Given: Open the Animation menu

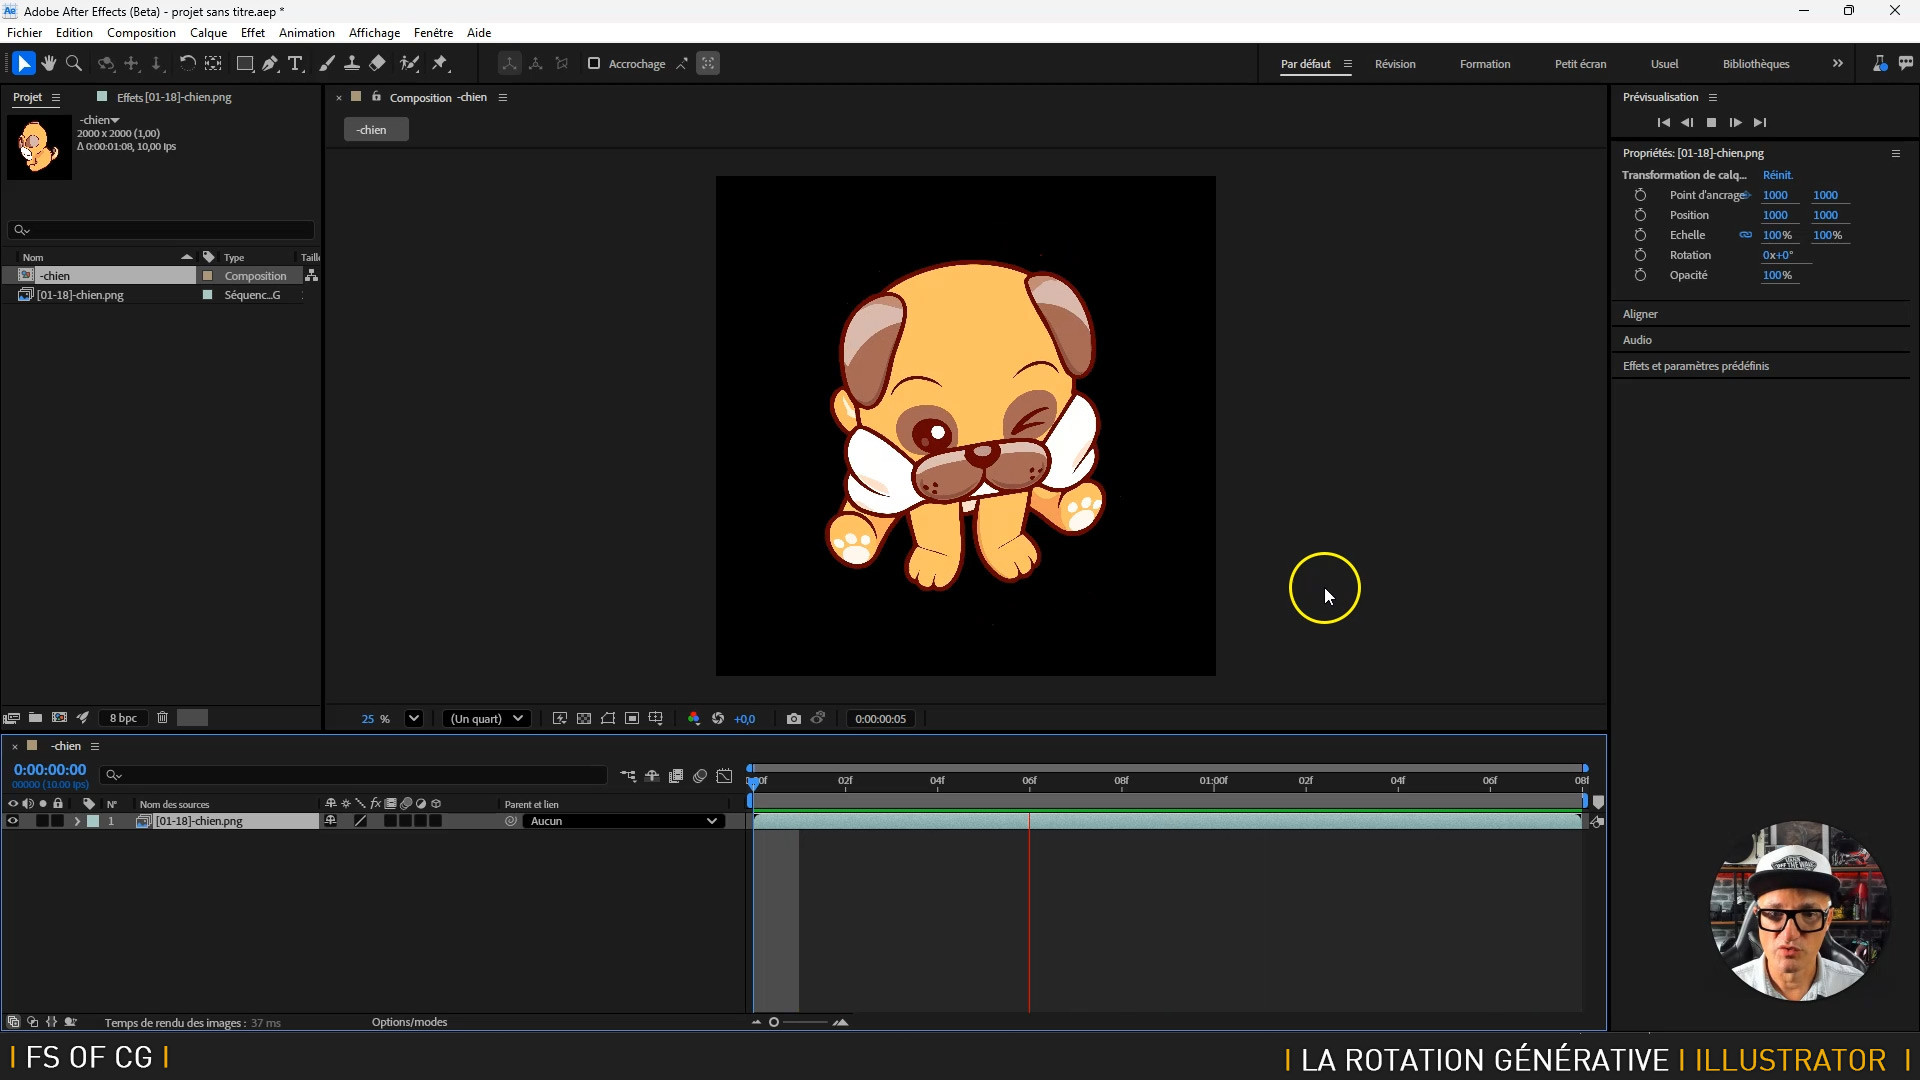Looking at the screenshot, I should pos(307,32).
